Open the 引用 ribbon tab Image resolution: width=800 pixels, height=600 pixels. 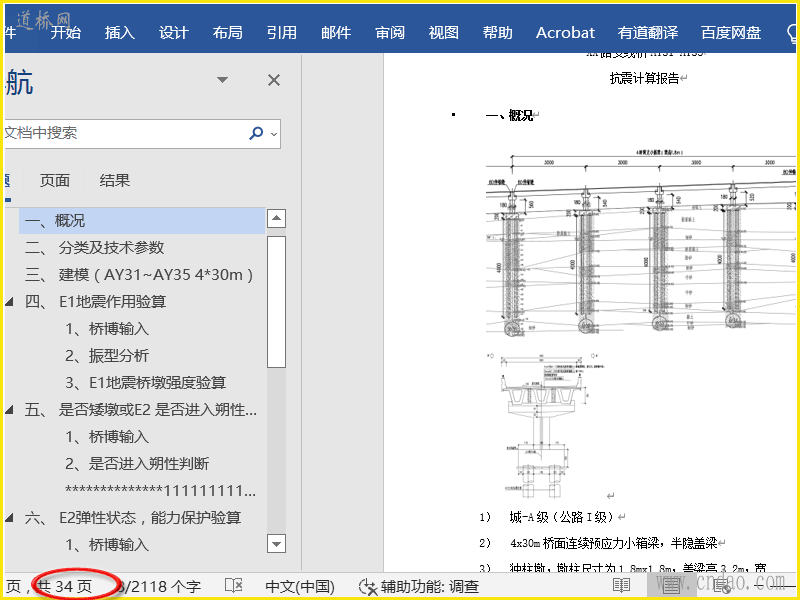pyautogui.click(x=282, y=33)
